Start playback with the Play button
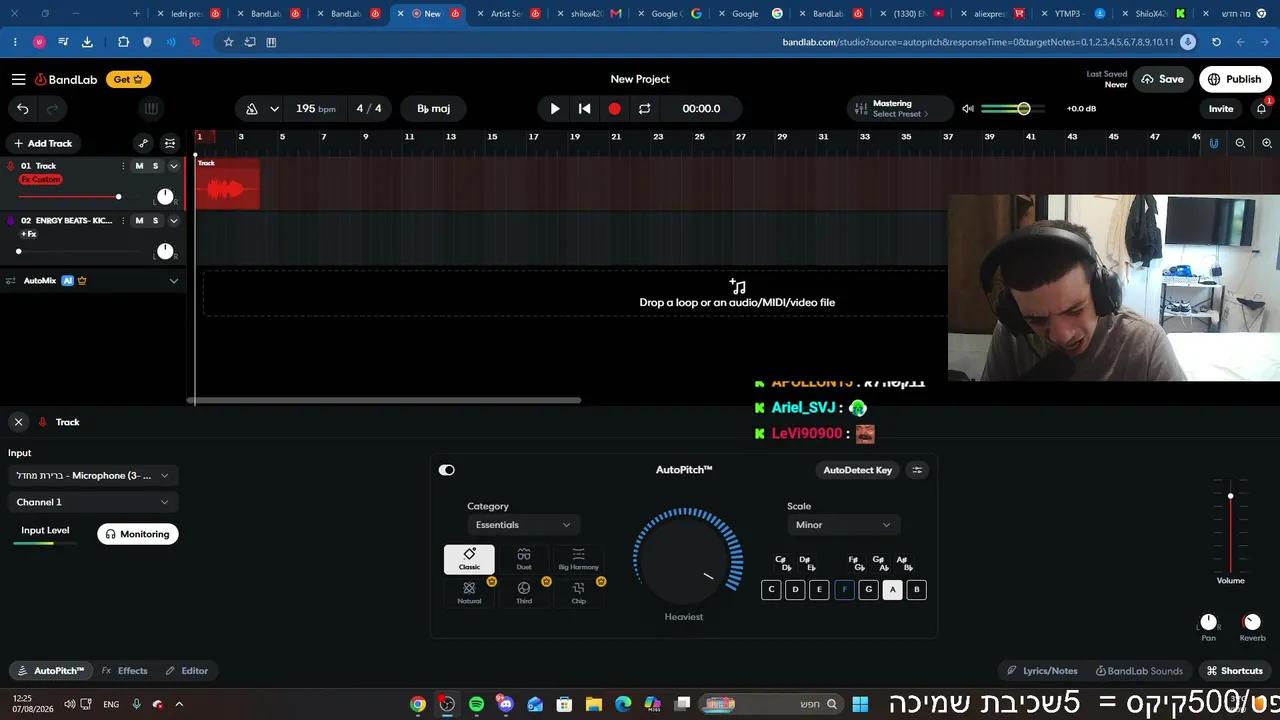 click(555, 109)
